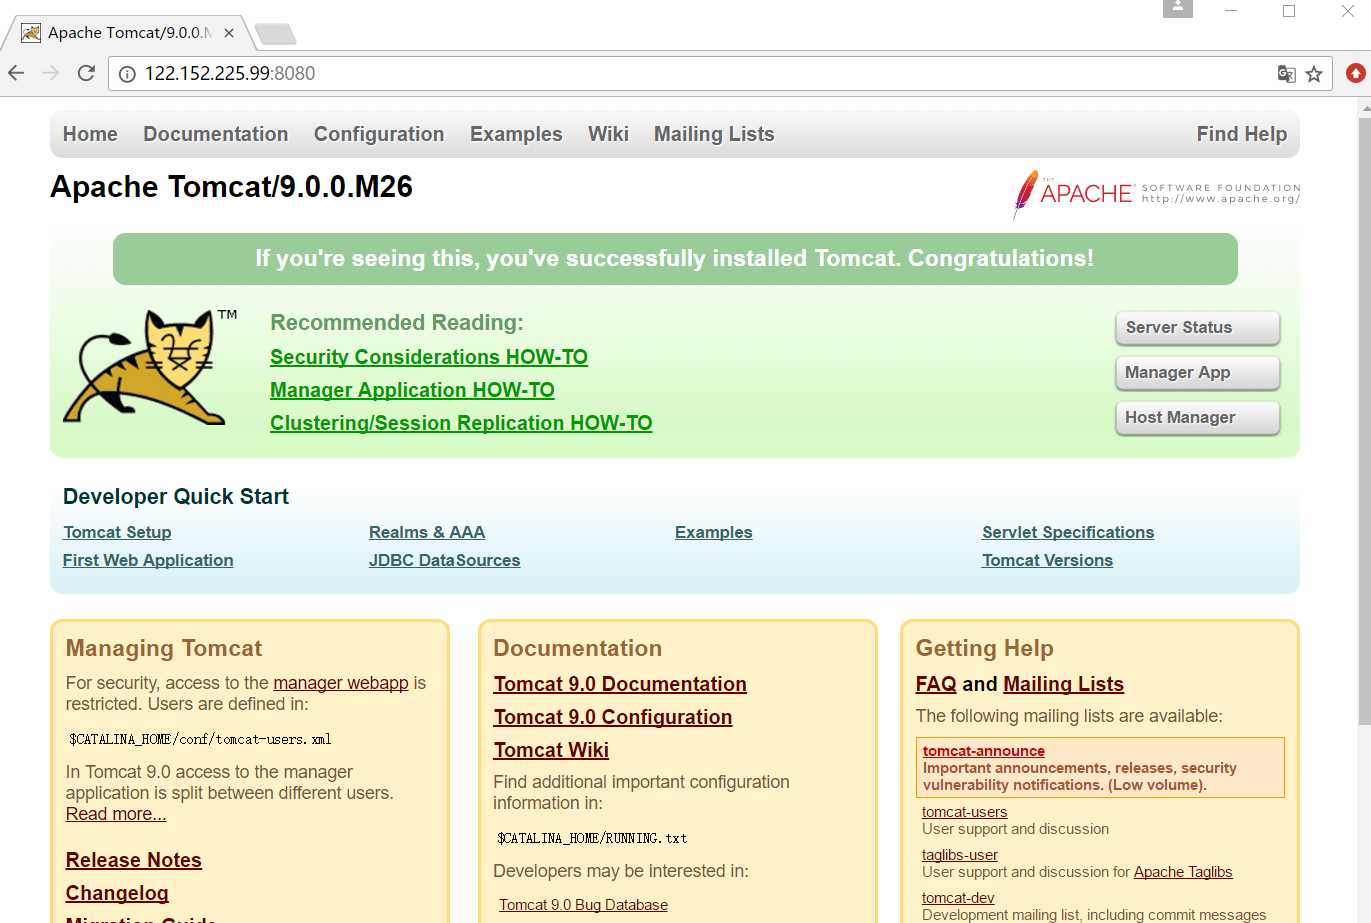The width and height of the screenshot is (1371, 923).
Task: Click the red extension icon beside address bar
Action: pos(1356,73)
